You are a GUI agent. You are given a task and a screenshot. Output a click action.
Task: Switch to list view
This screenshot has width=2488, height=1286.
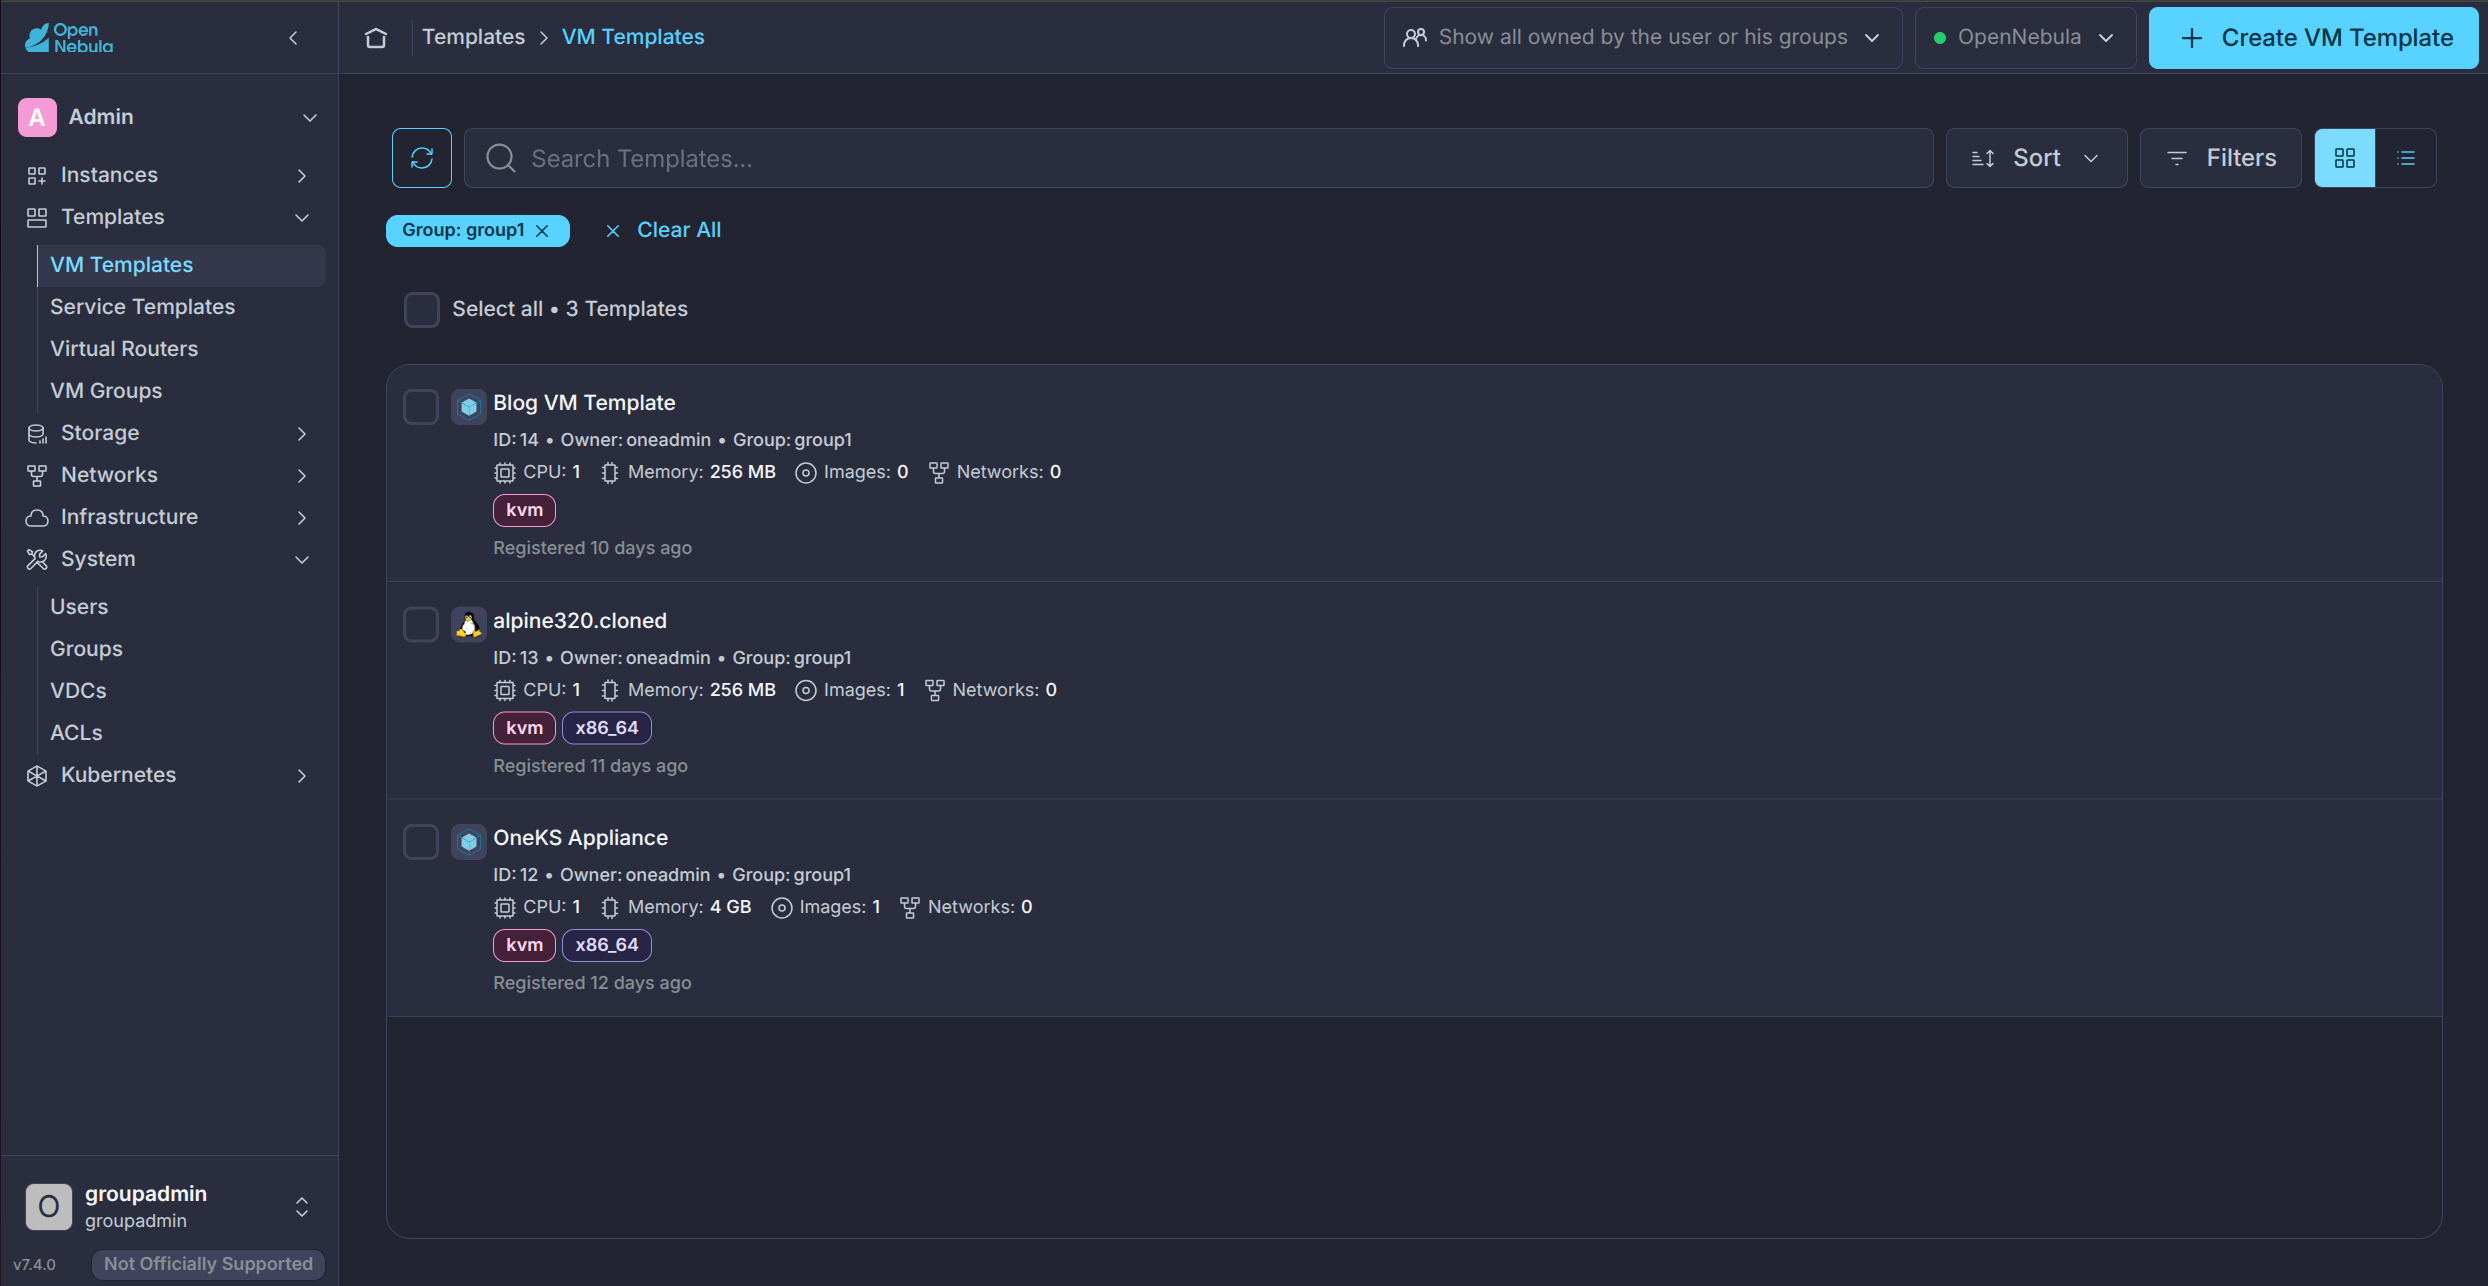2406,158
